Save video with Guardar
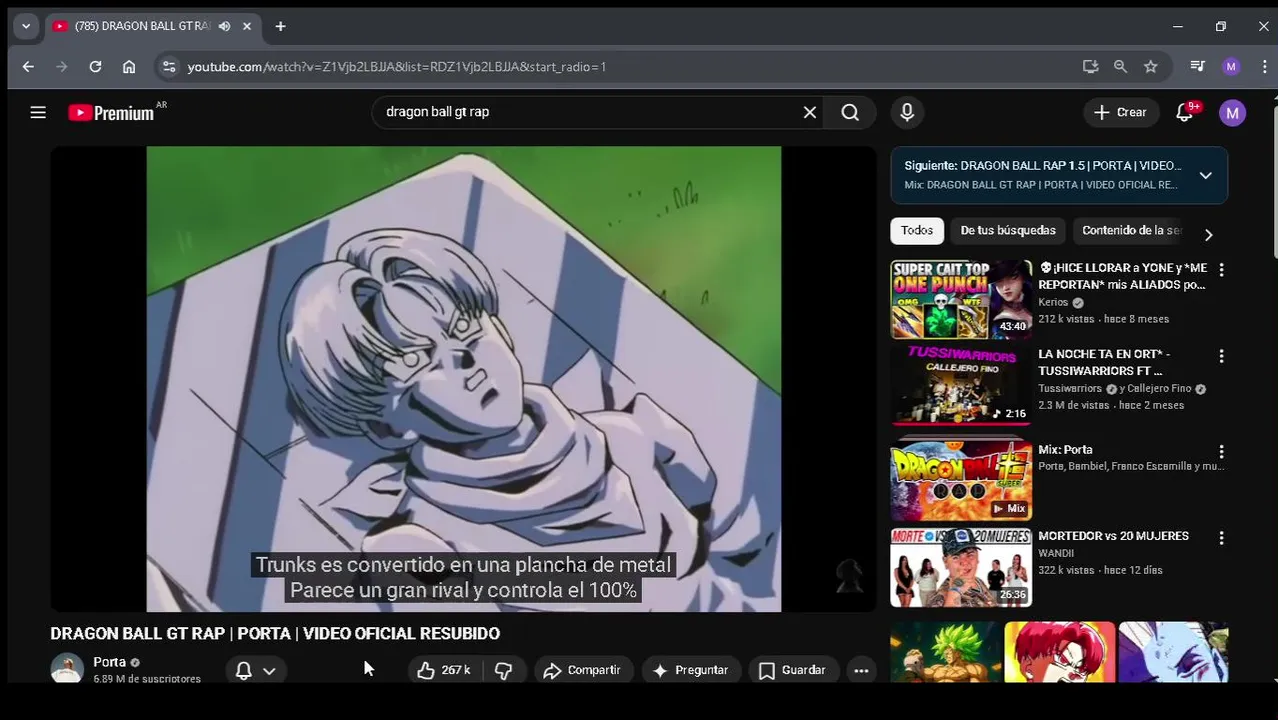 tap(792, 670)
